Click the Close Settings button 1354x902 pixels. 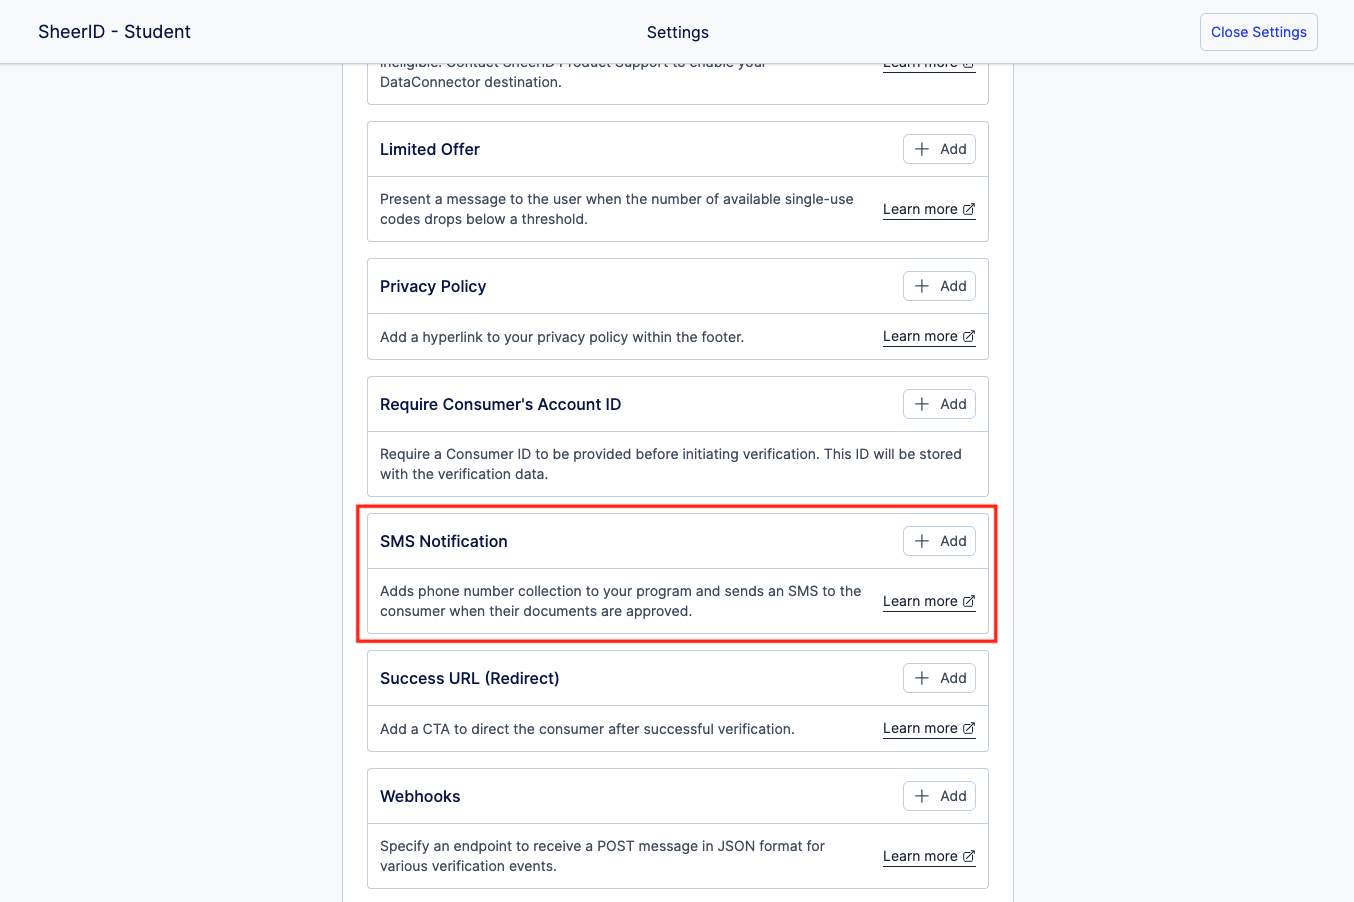coord(1258,32)
